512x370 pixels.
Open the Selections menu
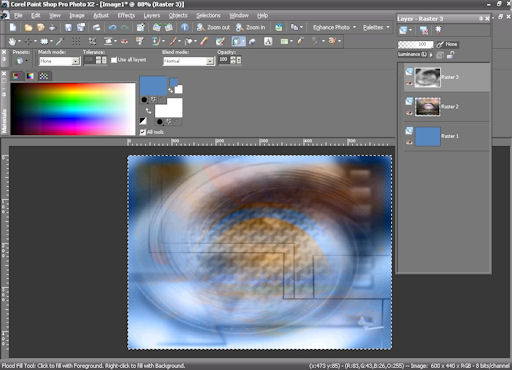coord(208,15)
